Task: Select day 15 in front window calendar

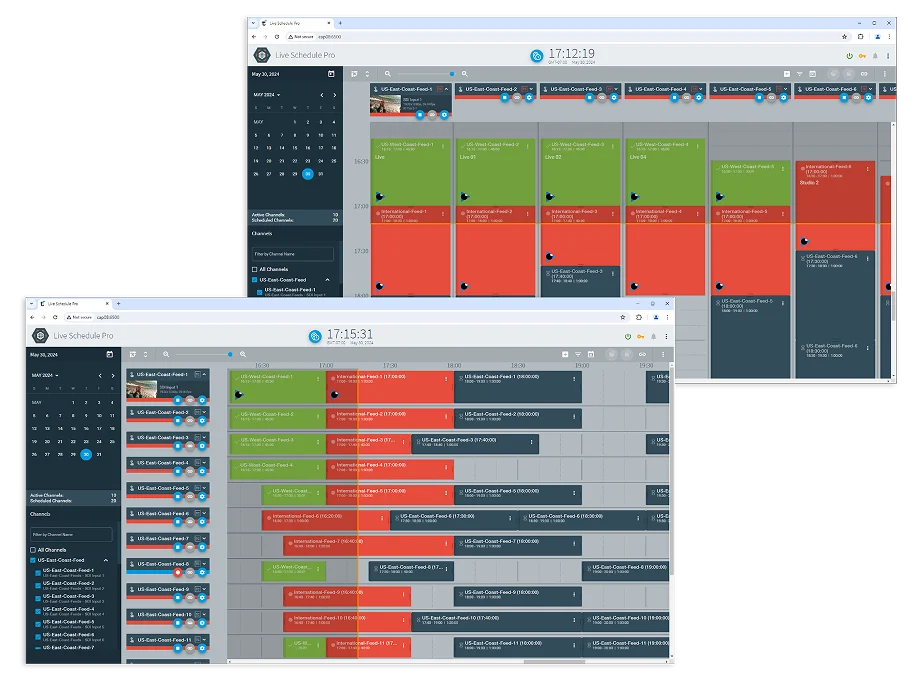Action: (73, 429)
